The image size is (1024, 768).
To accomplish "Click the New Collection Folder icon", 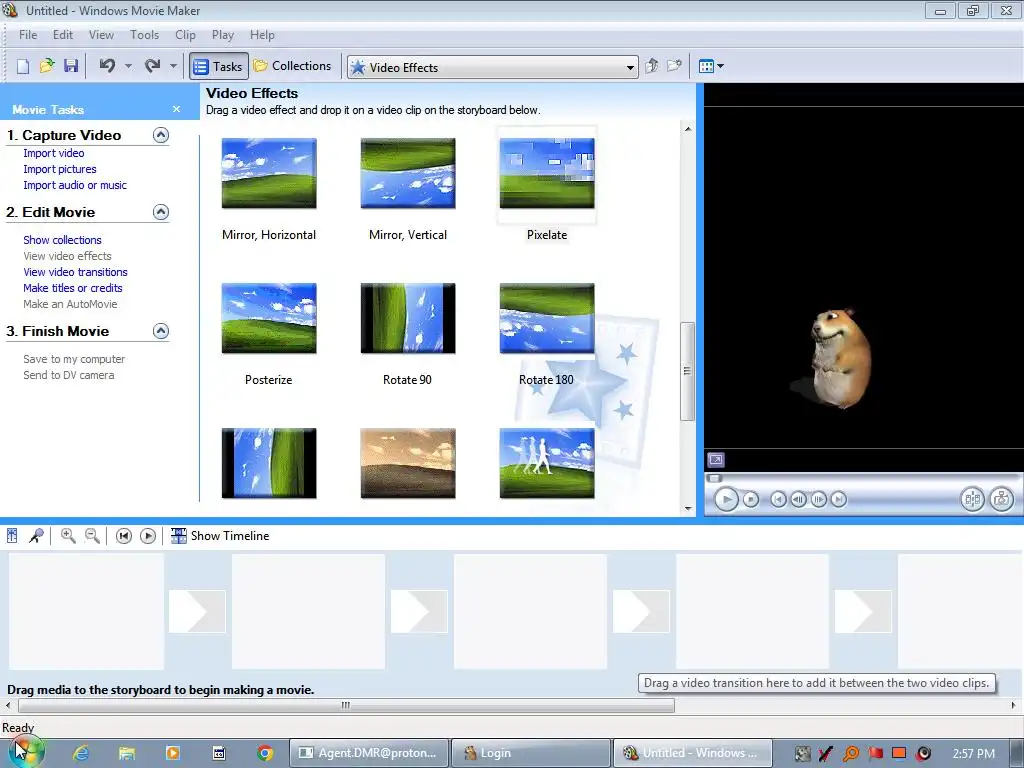I will (x=675, y=66).
